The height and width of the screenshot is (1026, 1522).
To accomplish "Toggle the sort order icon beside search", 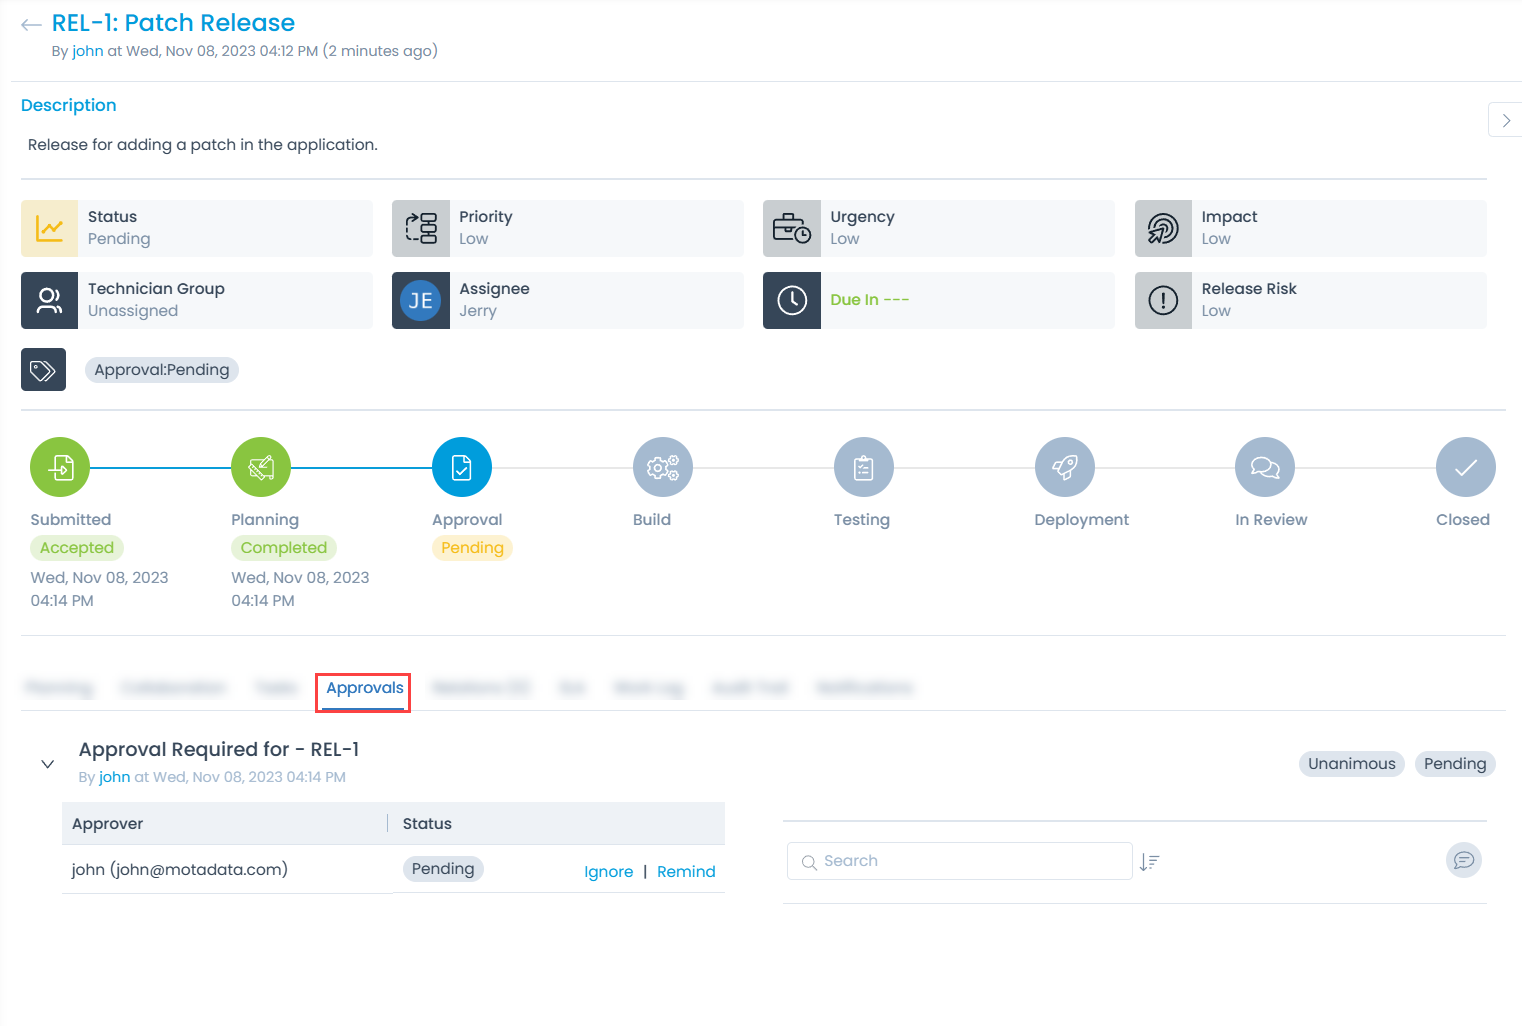I will tap(1149, 862).
